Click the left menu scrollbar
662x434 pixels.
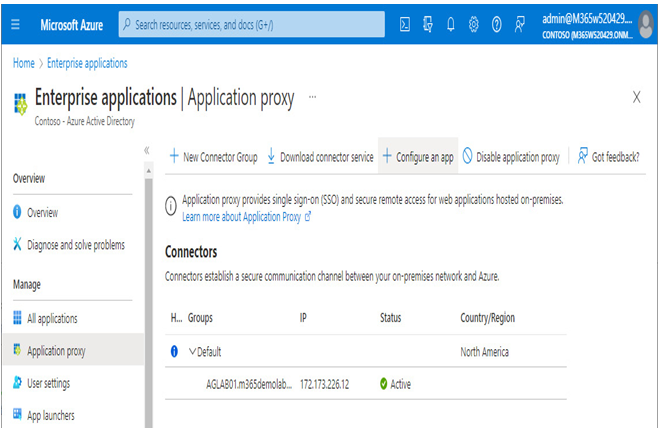pos(149,298)
